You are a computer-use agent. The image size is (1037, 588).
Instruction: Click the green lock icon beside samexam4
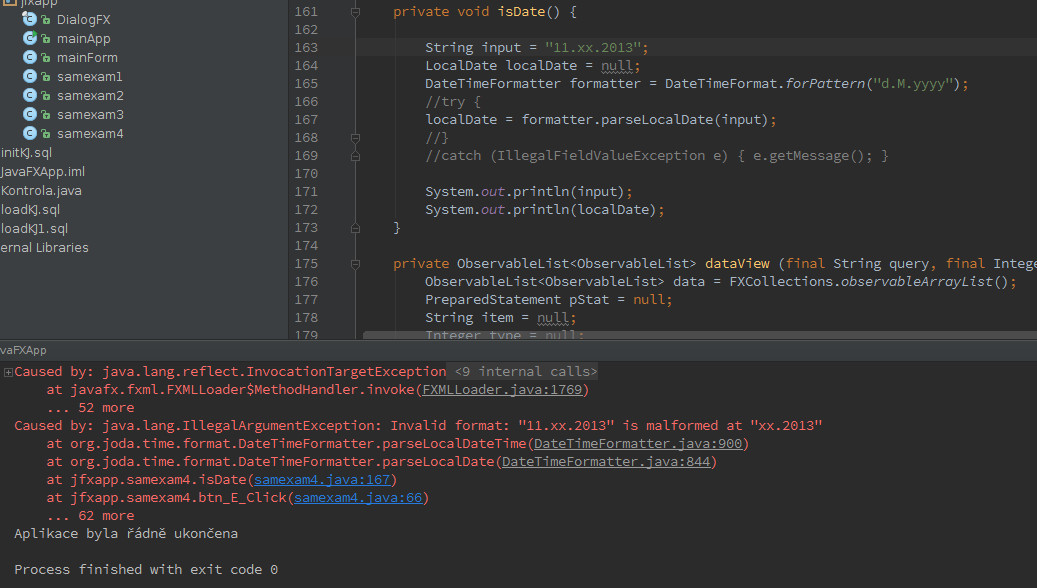point(46,133)
